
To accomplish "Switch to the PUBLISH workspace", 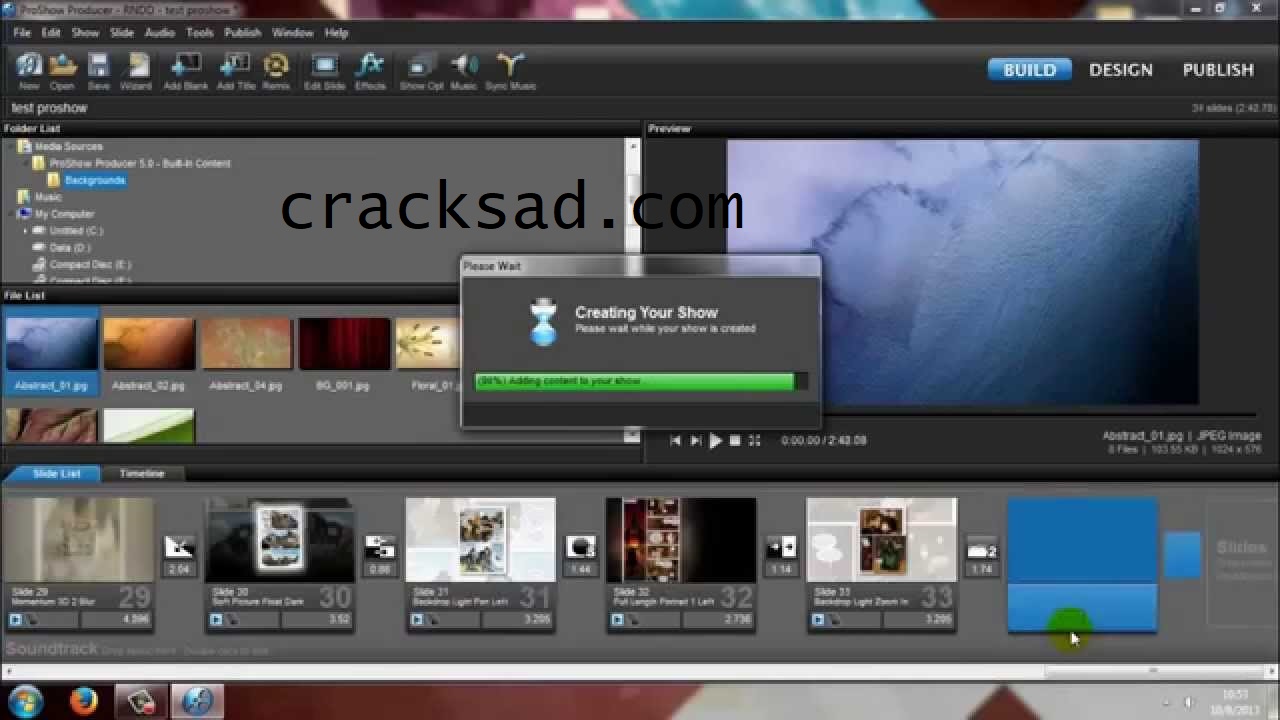I will click(x=1218, y=70).
